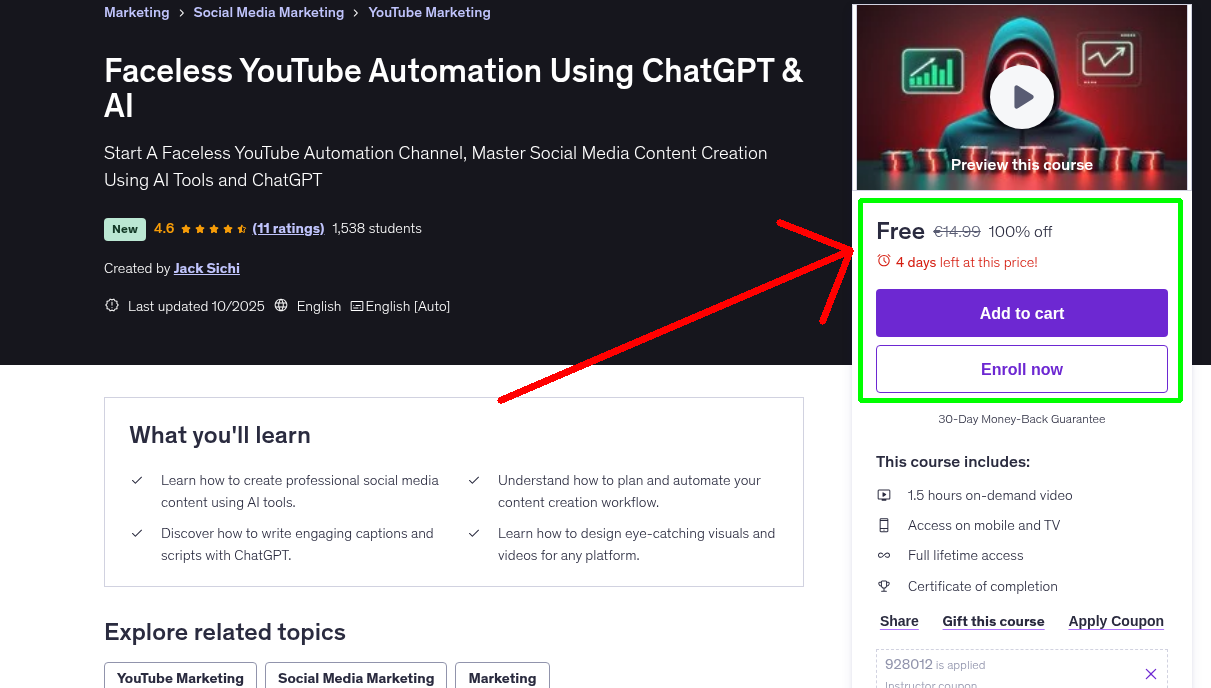The width and height of the screenshot is (1211, 688).
Task: Open the Marketing breadcrumb link
Action: tap(136, 12)
